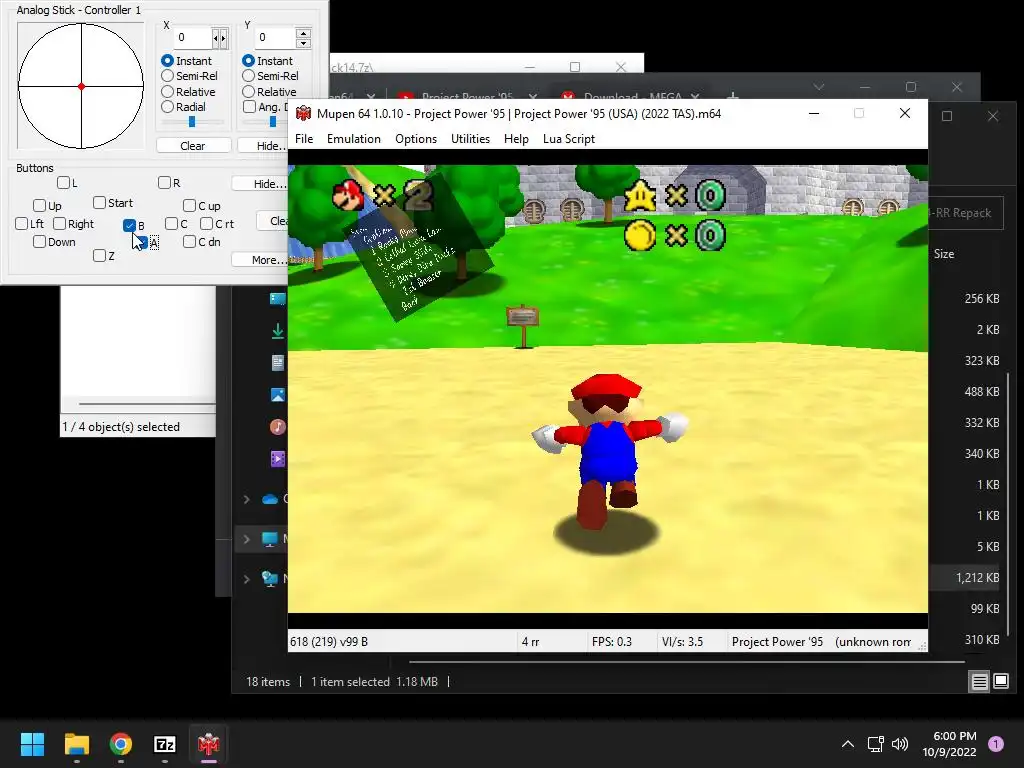Check the R shoulder checkbox
Image resolution: width=1024 pixels, height=768 pixels.
point(165,182)
